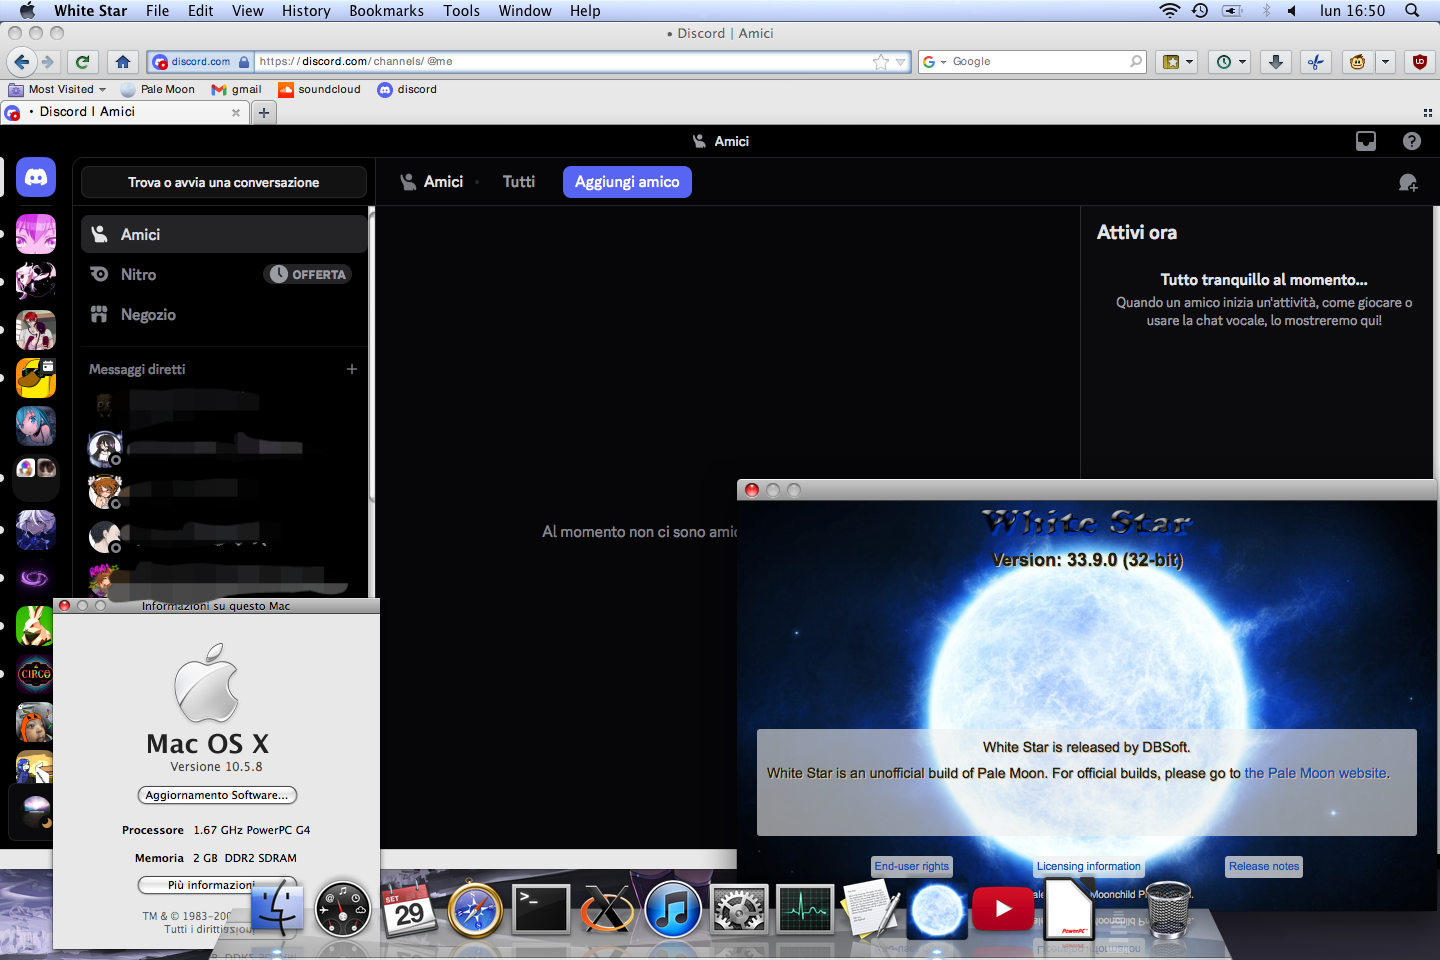Open Spotlight search in menu bar

pyautogui.click(x=1412, y=11)
